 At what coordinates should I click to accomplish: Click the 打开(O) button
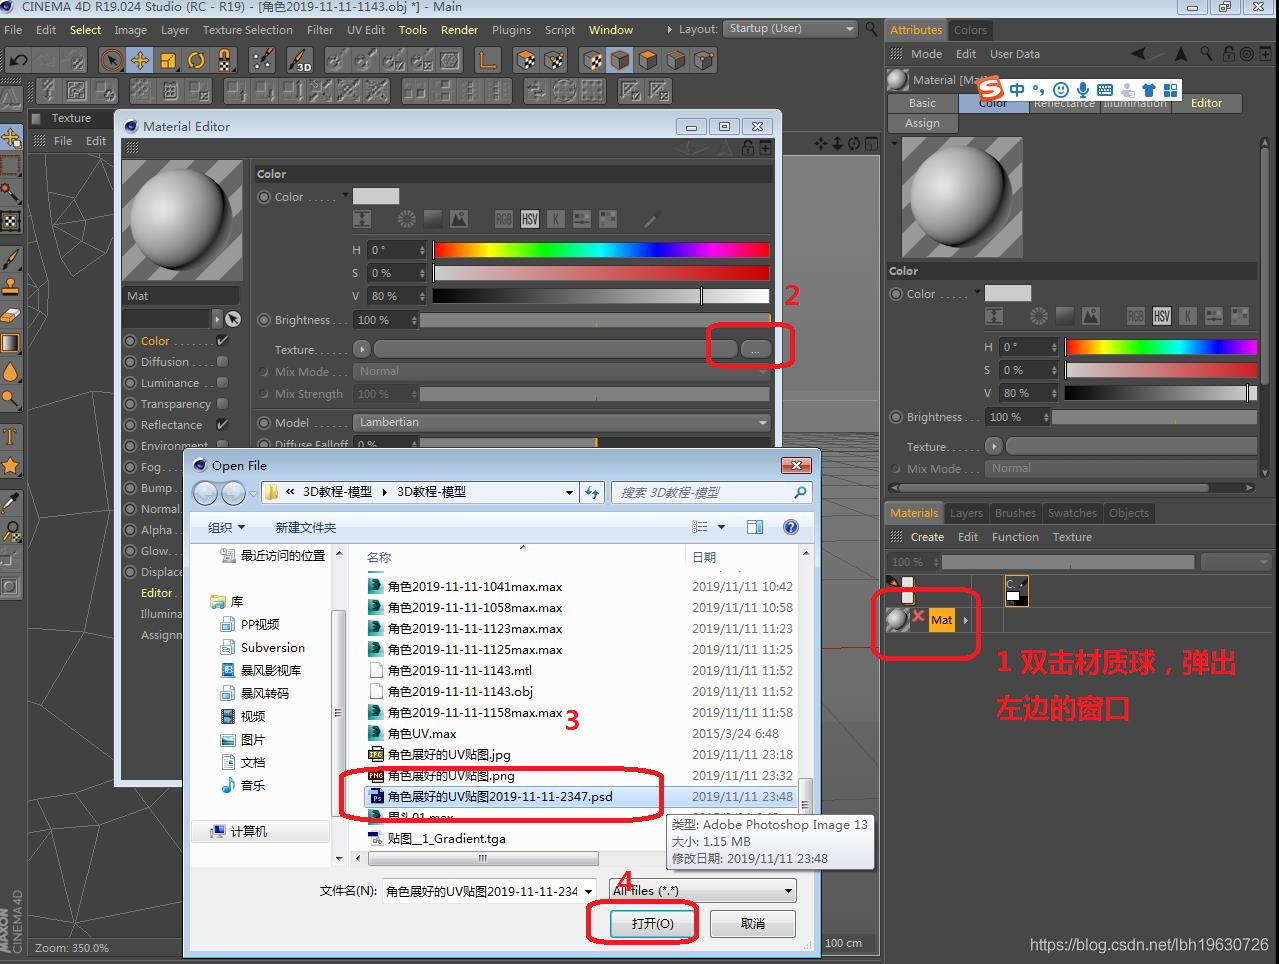point(652,923)
